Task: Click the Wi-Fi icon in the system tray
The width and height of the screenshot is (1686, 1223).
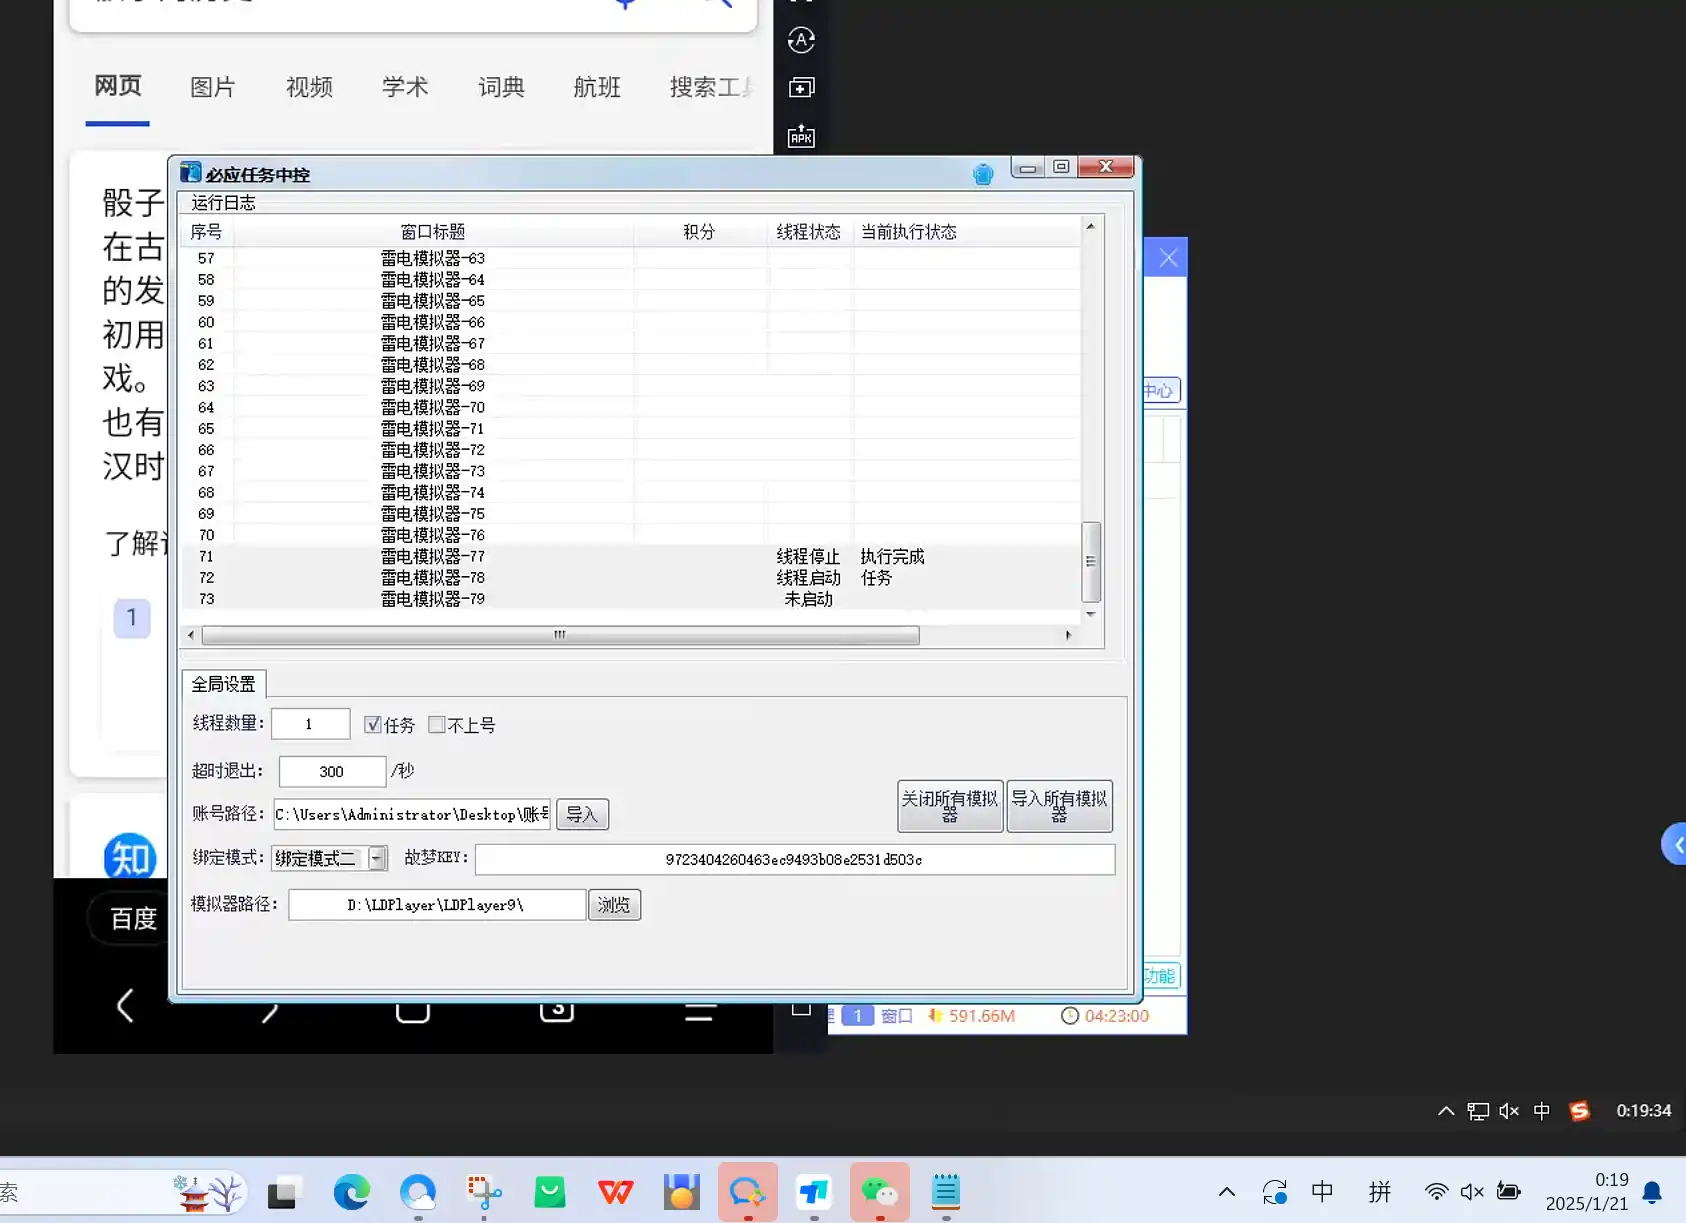Action: [1437, 1191]
